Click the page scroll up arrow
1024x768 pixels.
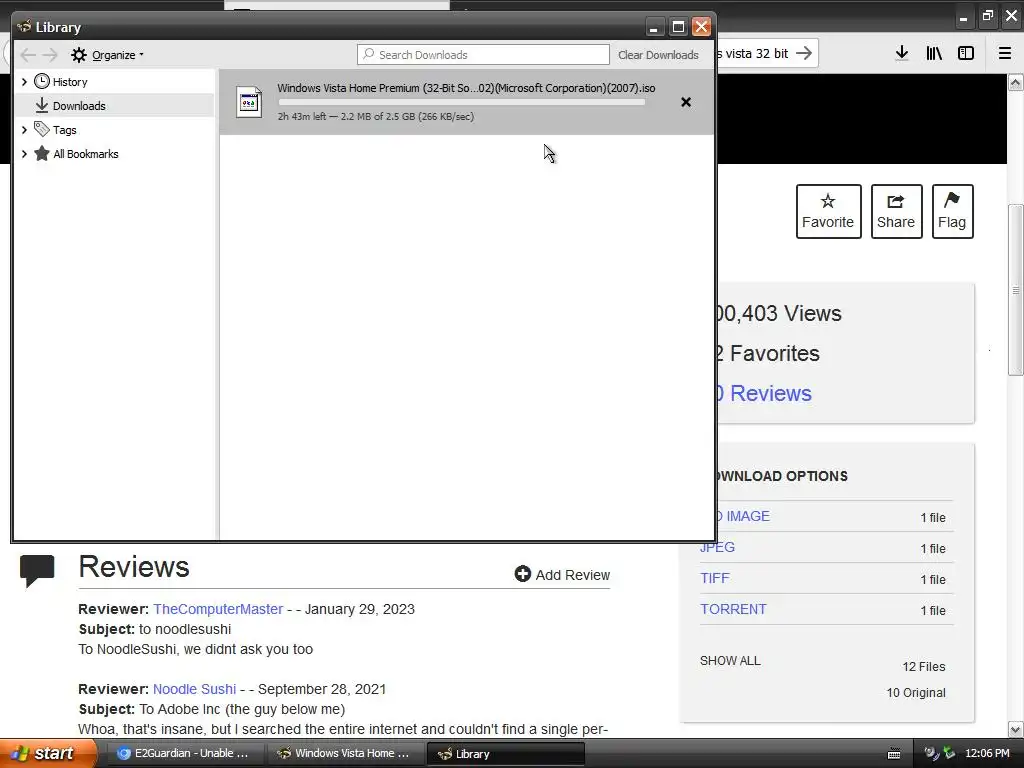(1016, 82)
